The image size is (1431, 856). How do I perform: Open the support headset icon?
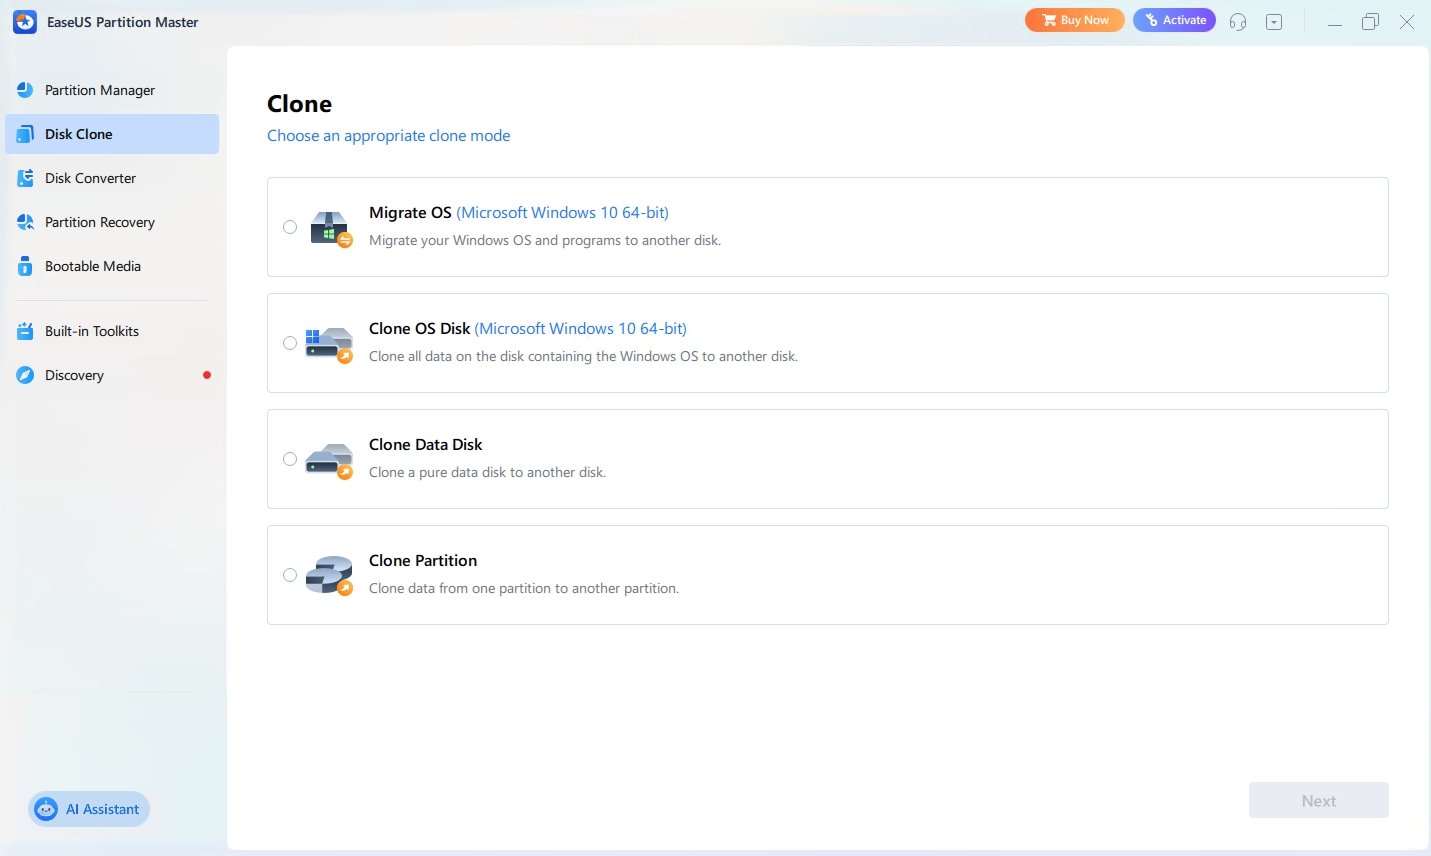tap(1238, 21)
